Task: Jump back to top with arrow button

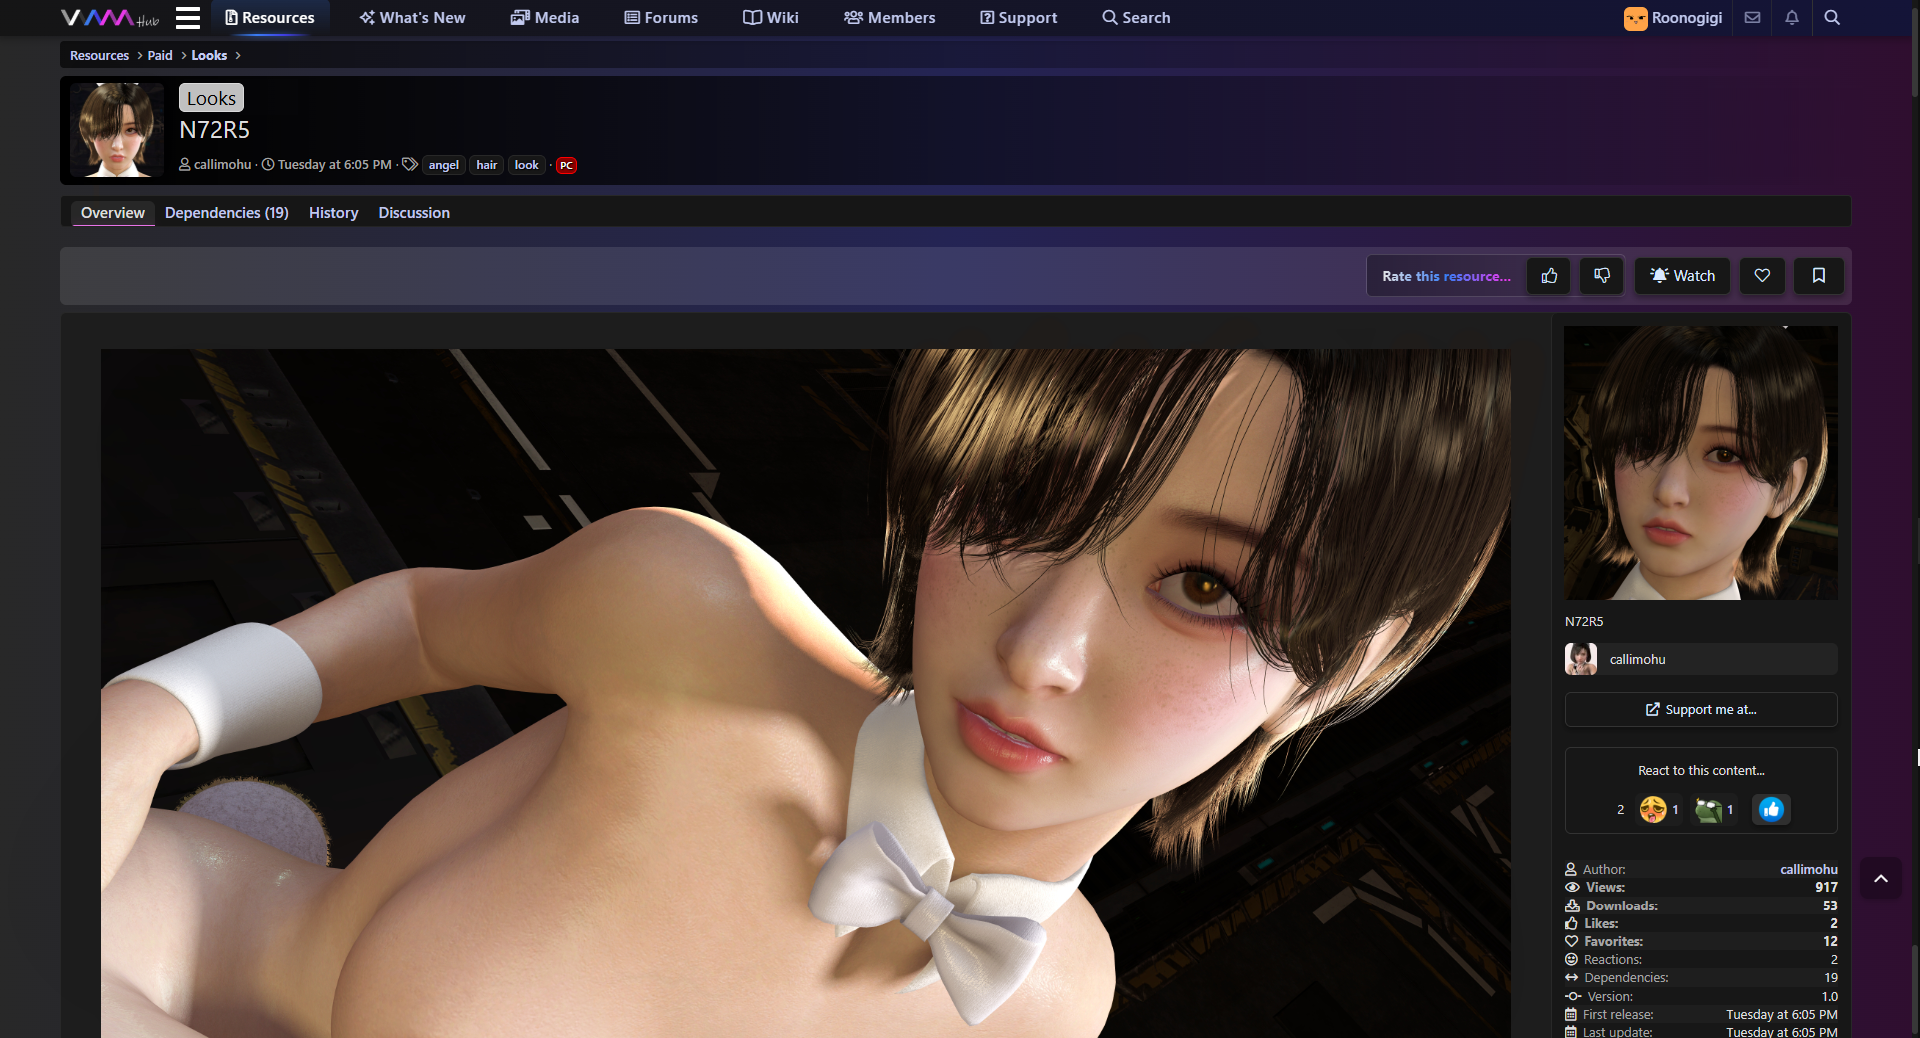Action: (1881, 879)
